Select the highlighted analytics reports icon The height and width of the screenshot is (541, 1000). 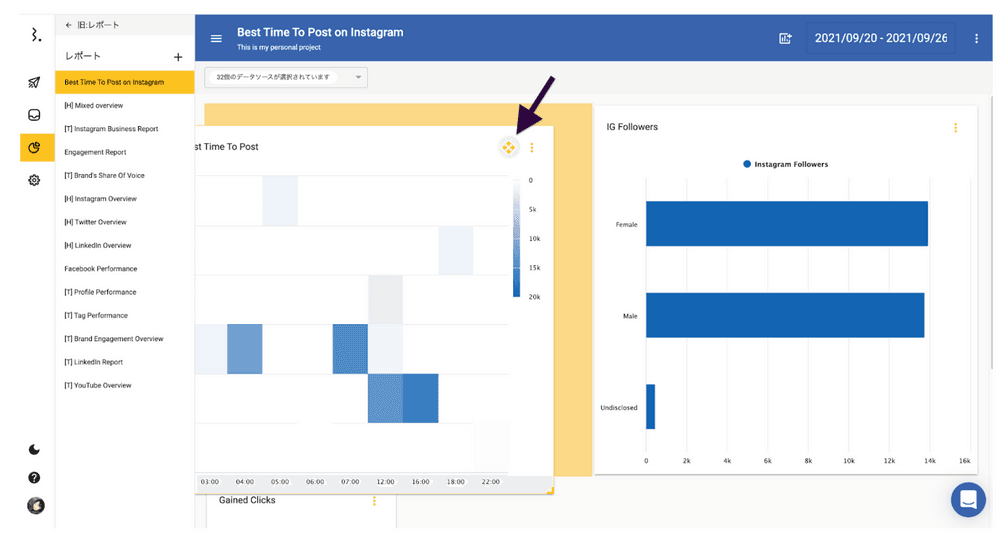pyautogui.click(x=35, y=148)
